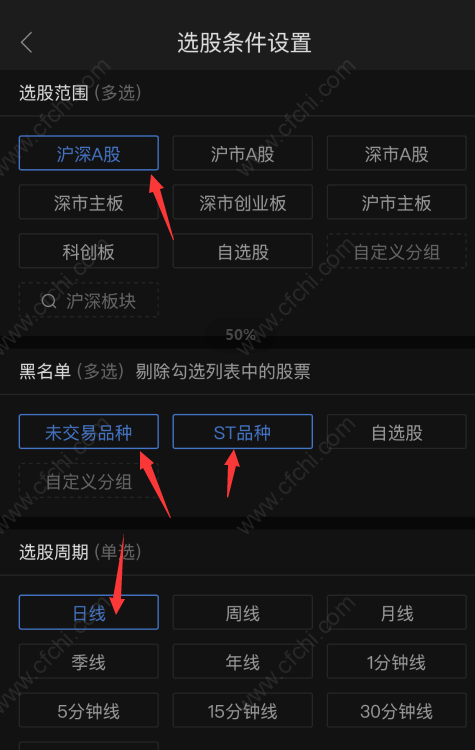
Task: Open 自定义分组 under blacklist
Action: click(x=88, y=481)
